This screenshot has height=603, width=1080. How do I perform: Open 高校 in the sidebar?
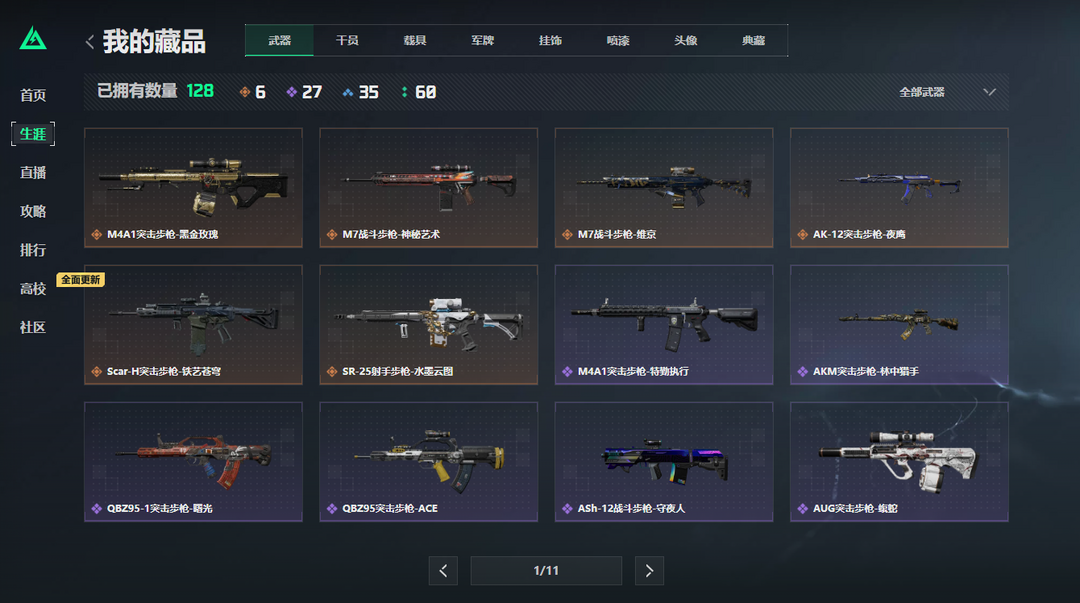click(x=33, y=289)
